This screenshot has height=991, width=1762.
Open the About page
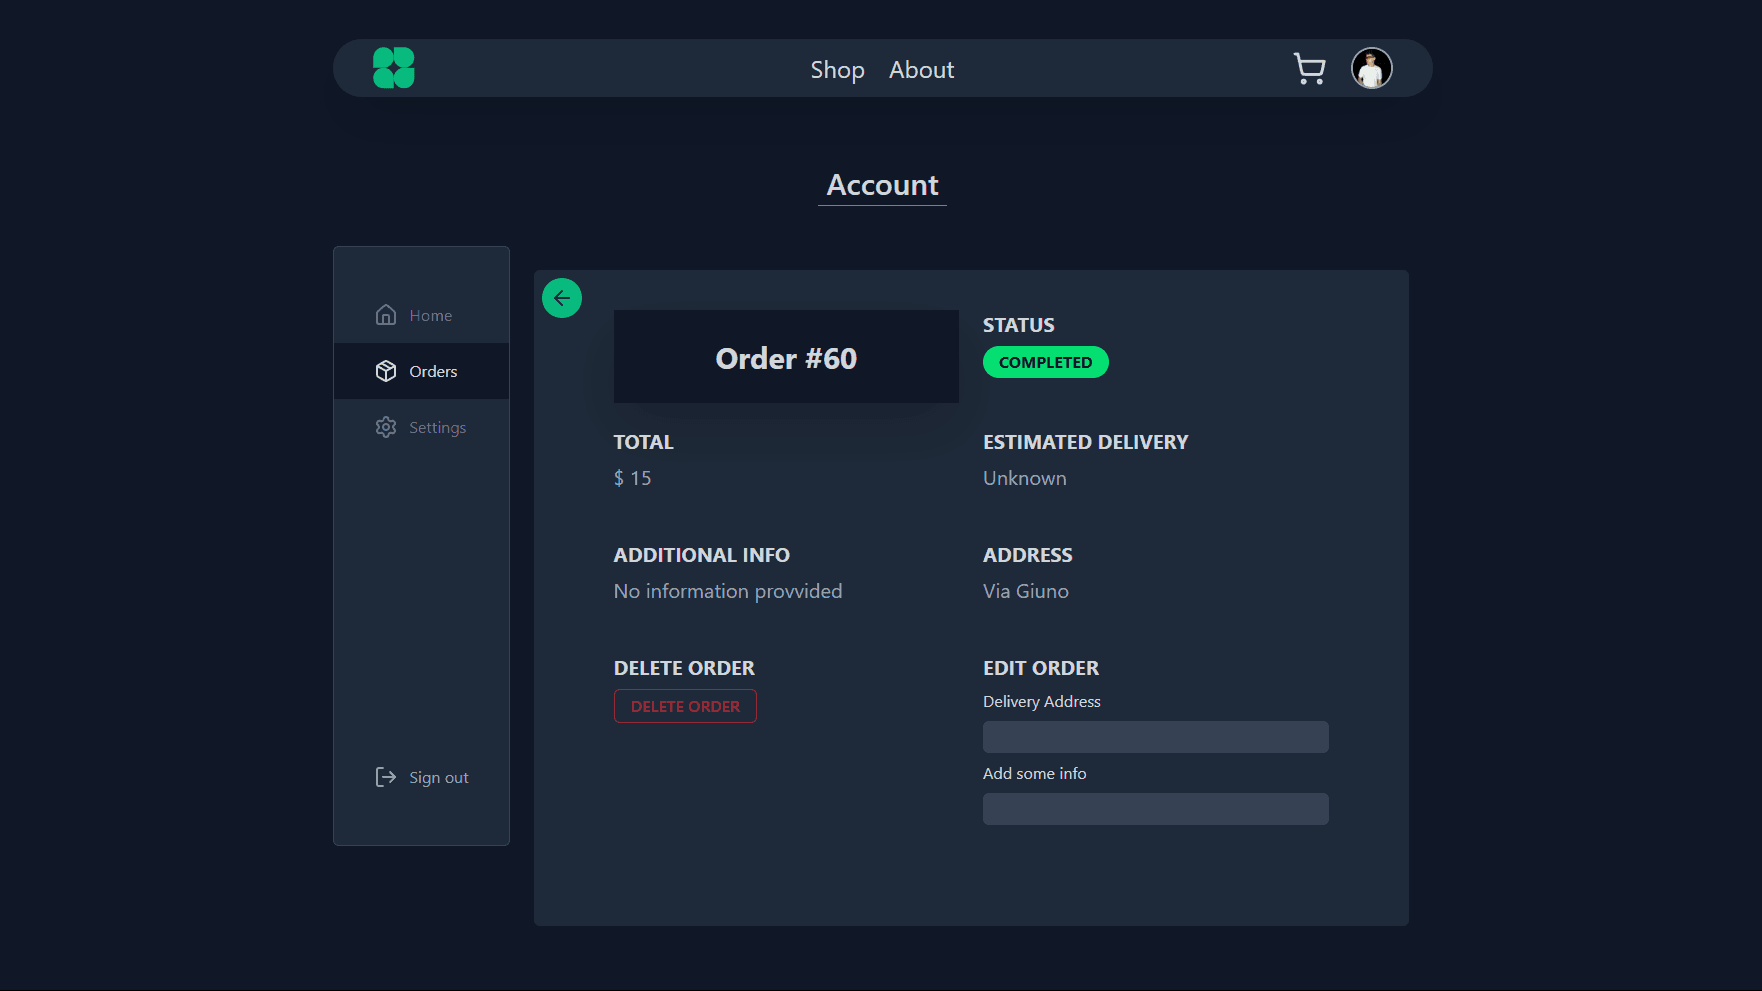click(921, 70)
